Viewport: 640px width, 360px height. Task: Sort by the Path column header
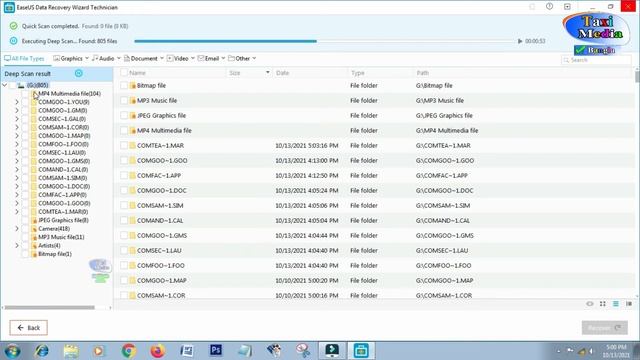pos(422,73)
